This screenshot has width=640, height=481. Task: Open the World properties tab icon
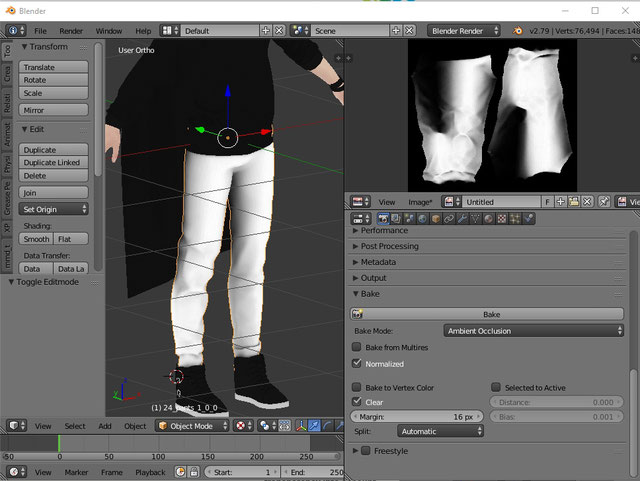click(421, 218)
